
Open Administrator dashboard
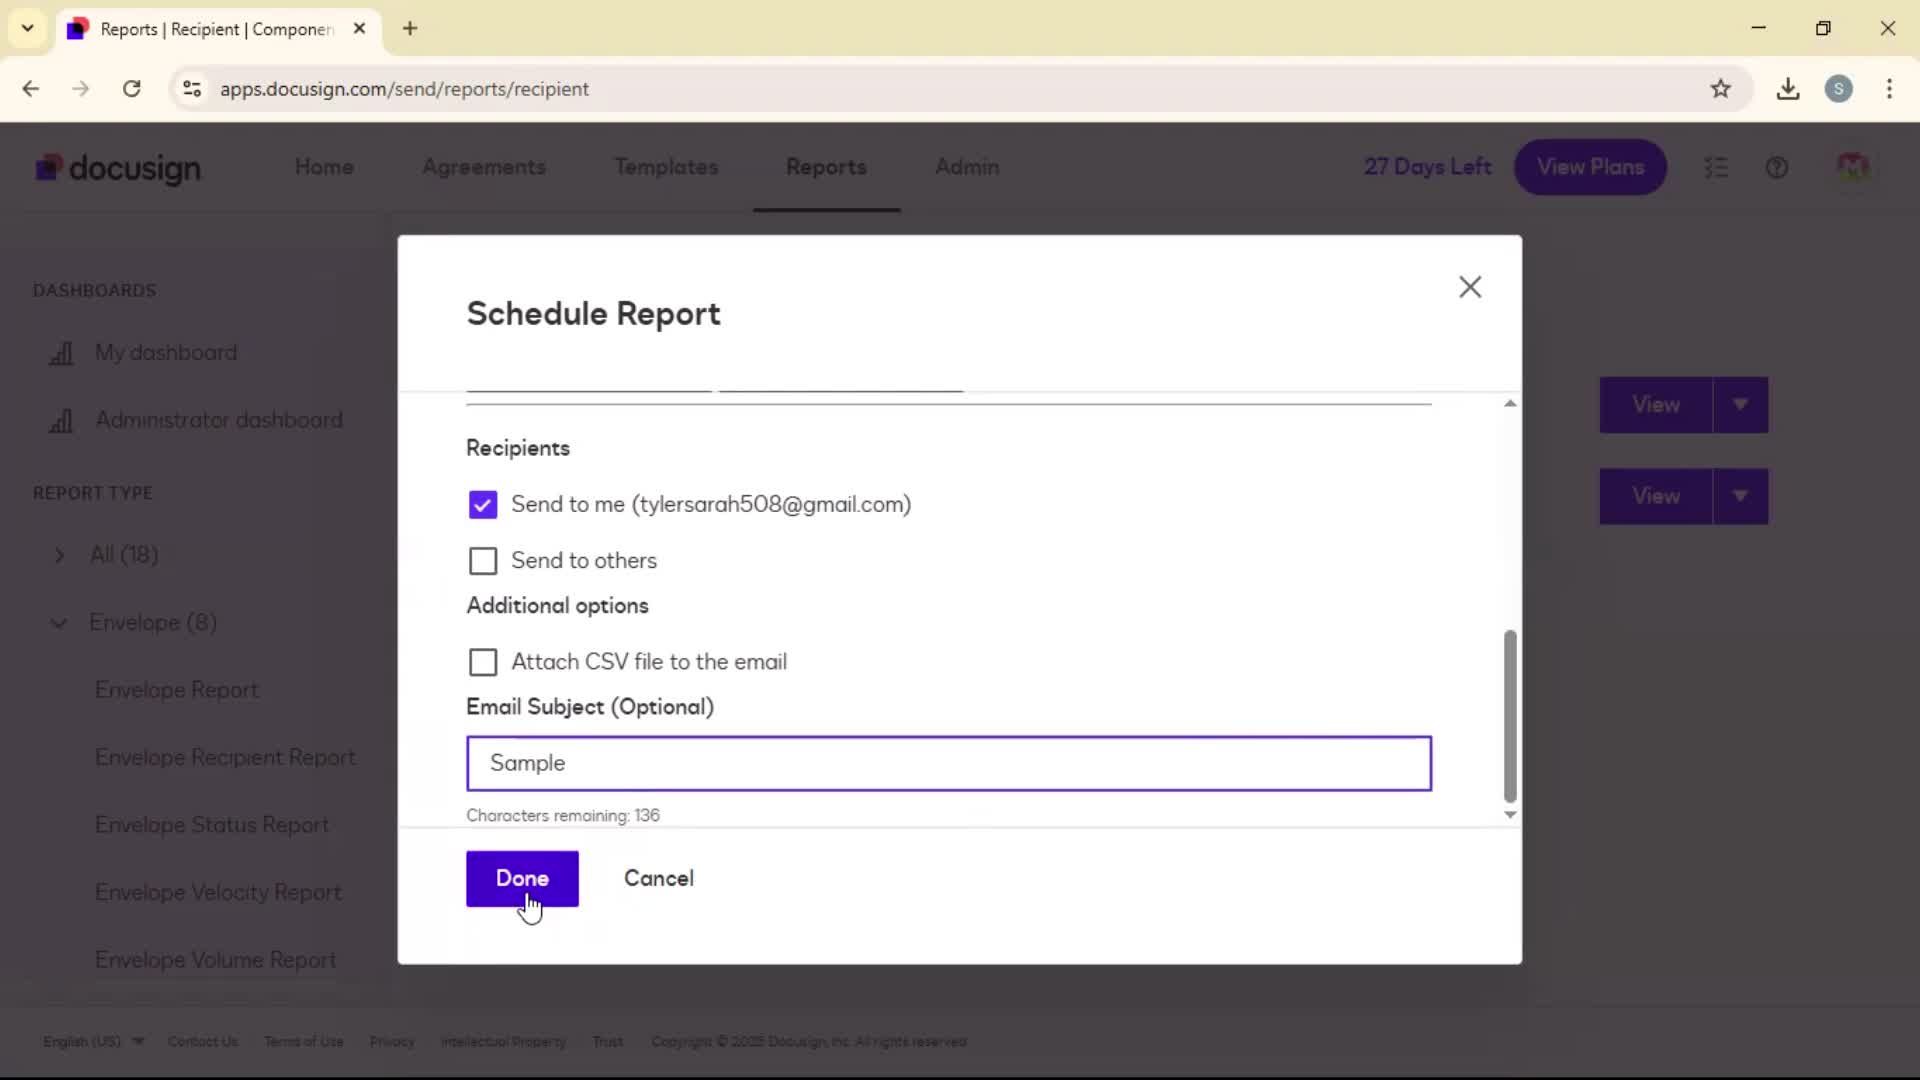tap(219, 420)
